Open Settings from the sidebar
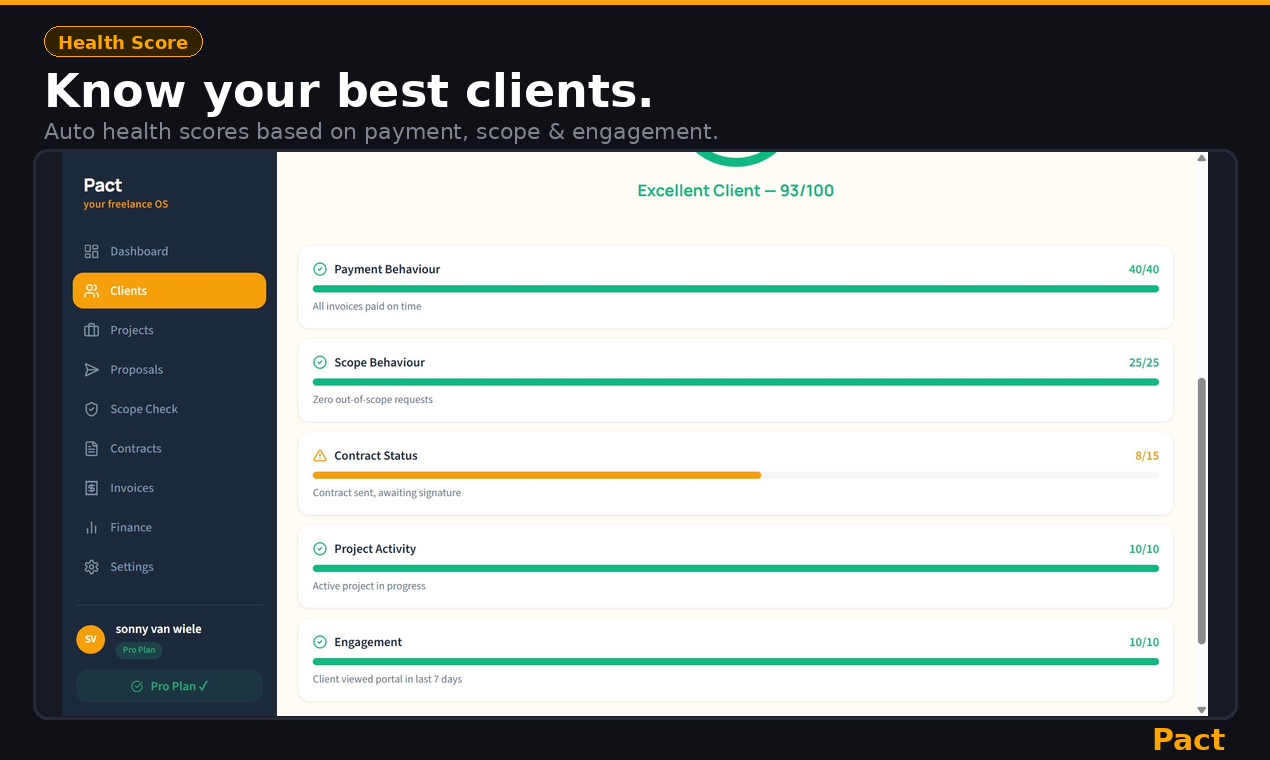 169,567
